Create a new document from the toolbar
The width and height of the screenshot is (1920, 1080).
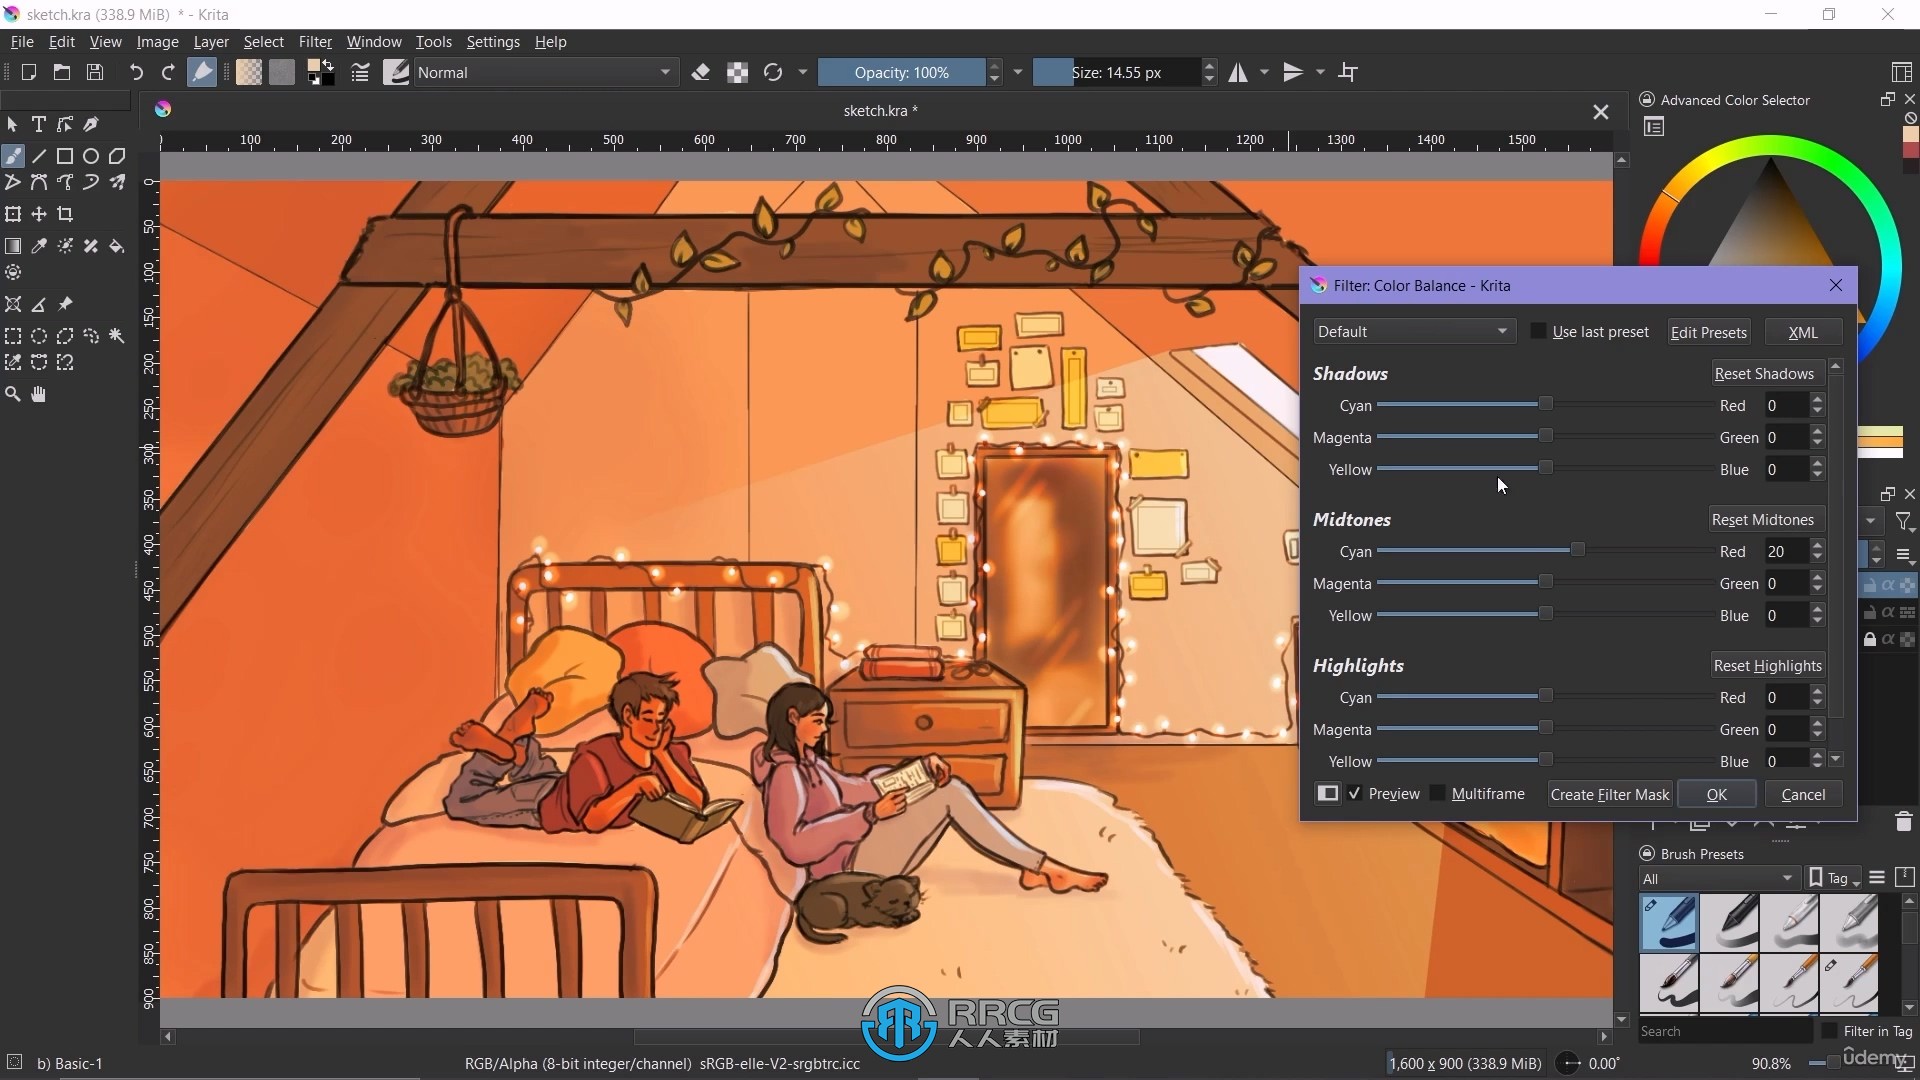[29, 72]
